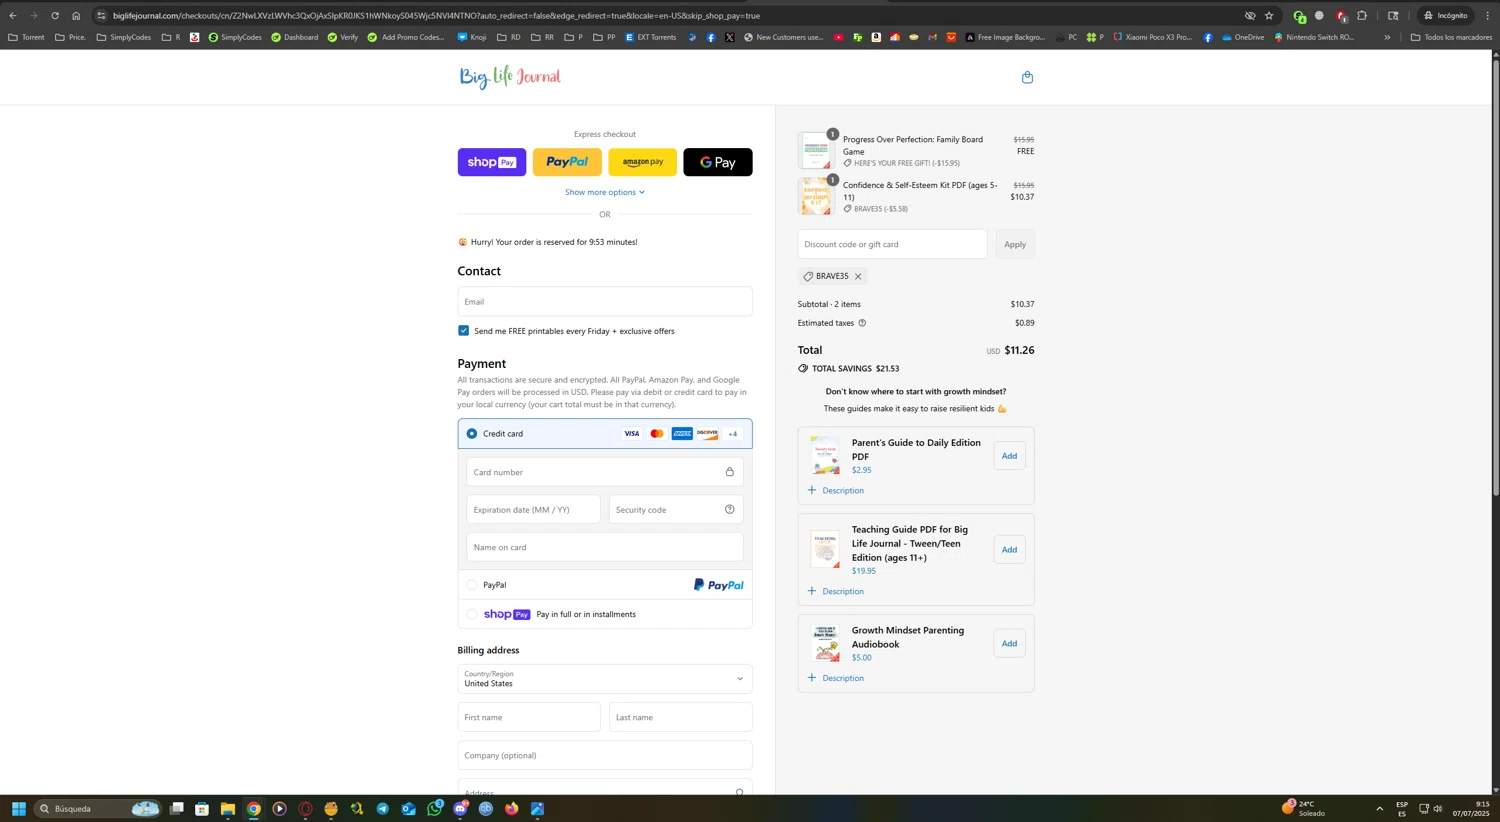
Task: Open File Explorer from taskbar
Action: tap(228, 809)
